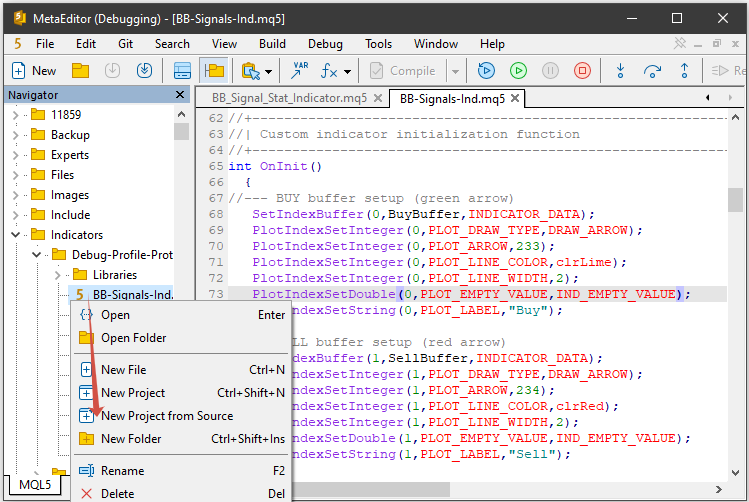Click the green start debugging icon
This screenshot has height=502, width=749.
(x=518, y=71)
